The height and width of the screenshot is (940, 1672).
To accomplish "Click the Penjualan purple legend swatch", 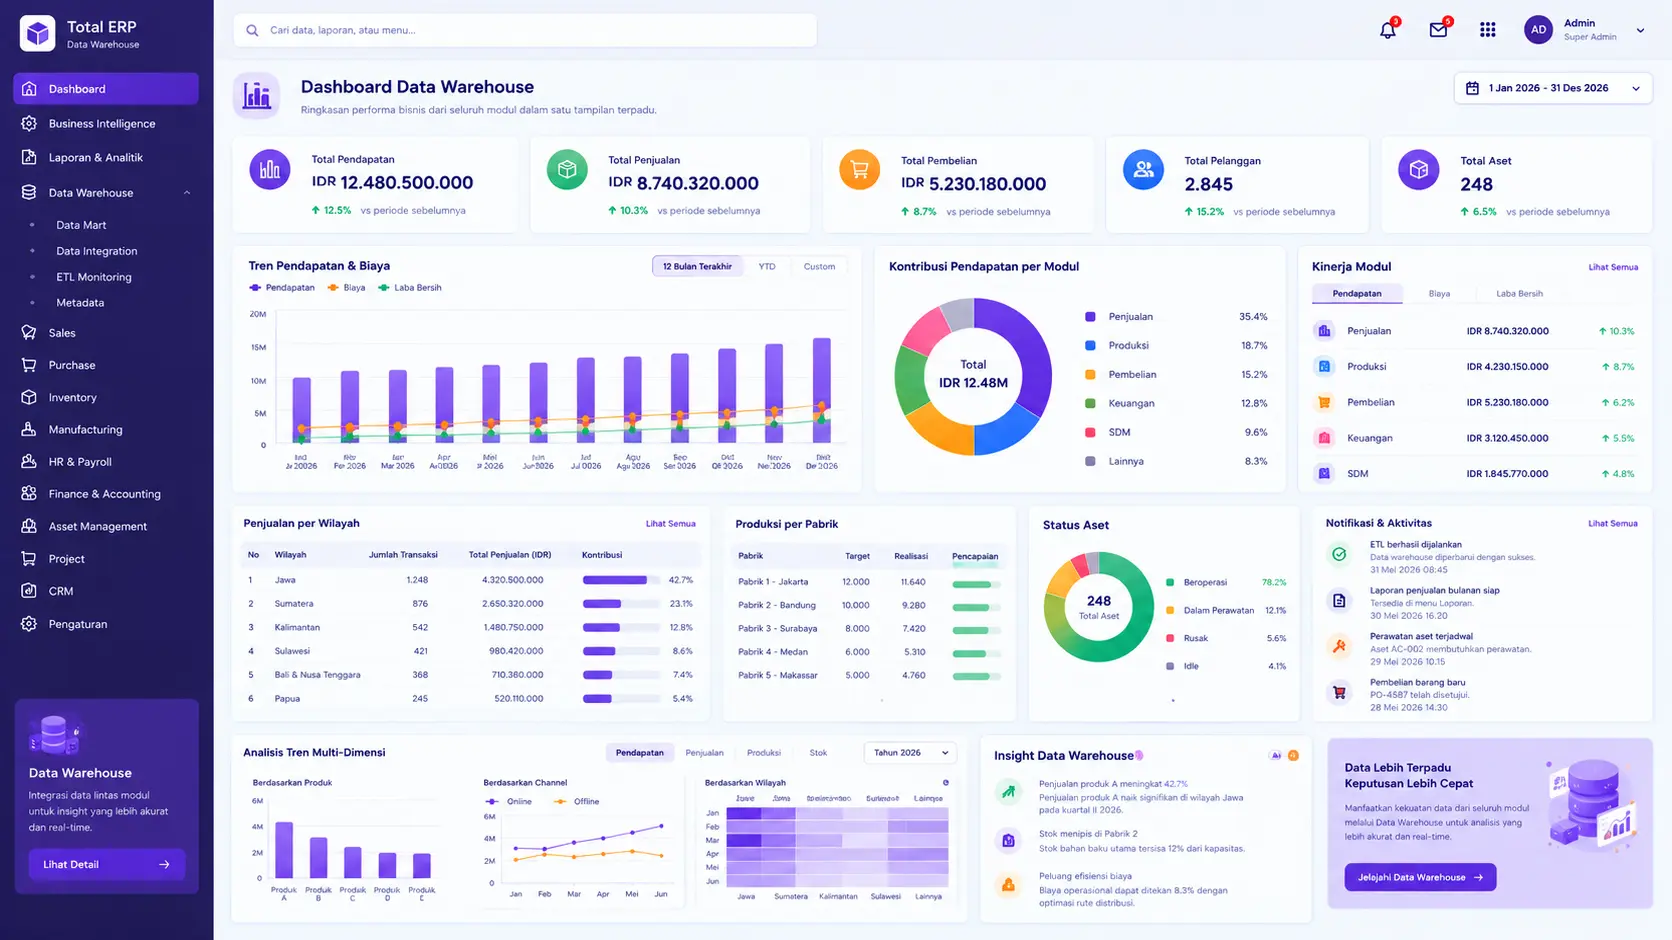I will tap(1090, 317).
